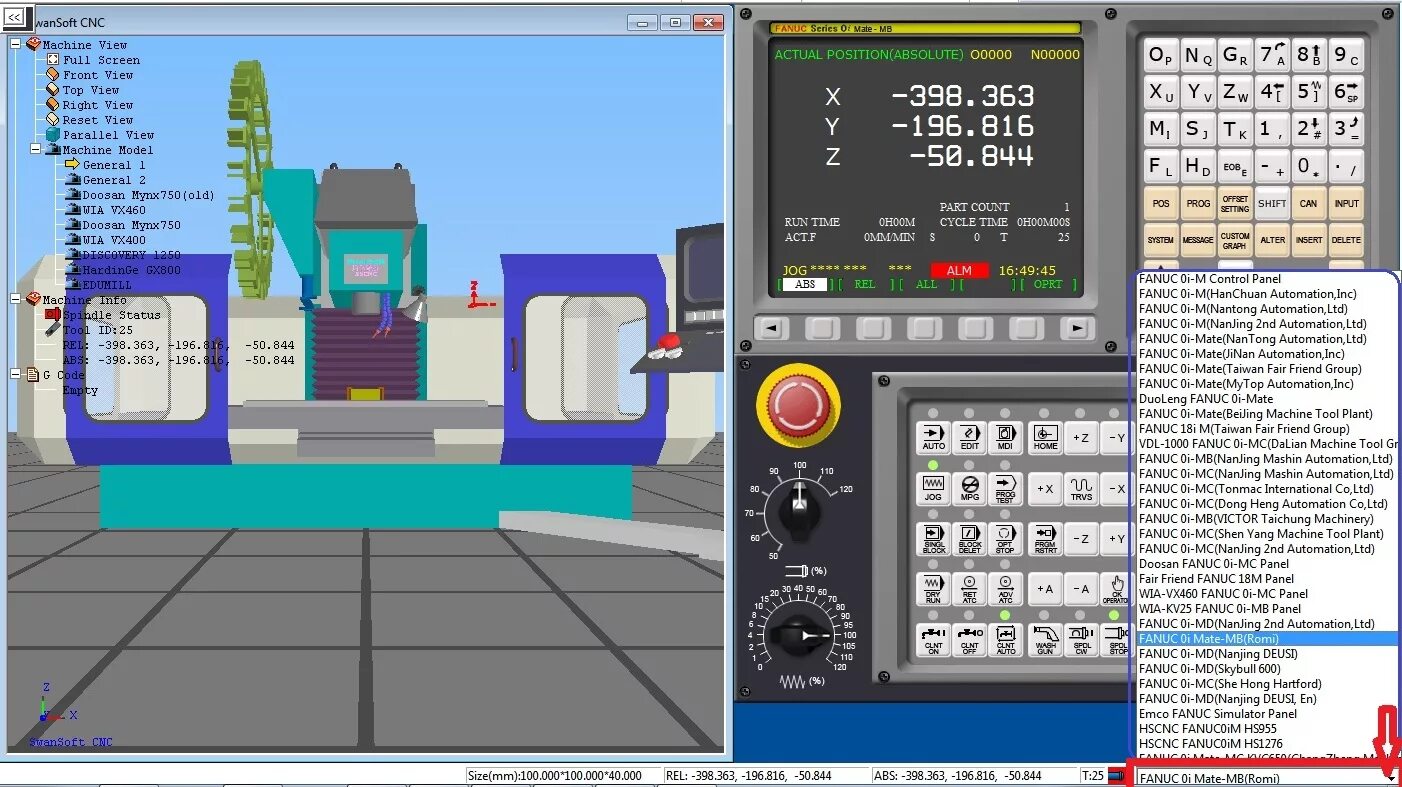Click the HOME reference return key
The width and height of the screenshot is (1402, 787).
pyautogui.click(x=1045, y=438)
